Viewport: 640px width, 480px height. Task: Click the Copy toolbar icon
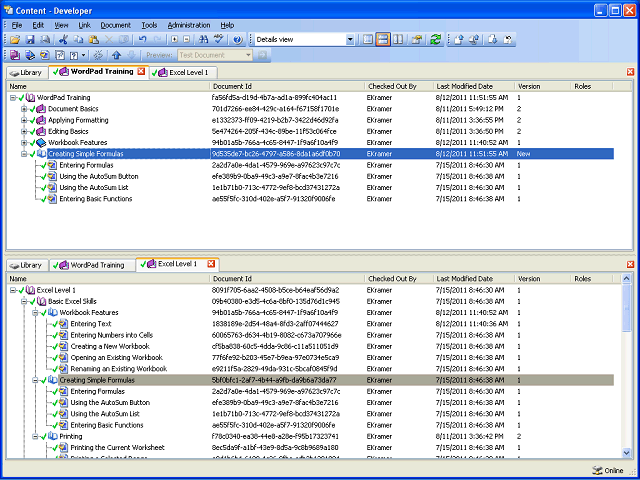tap(78, 40)
